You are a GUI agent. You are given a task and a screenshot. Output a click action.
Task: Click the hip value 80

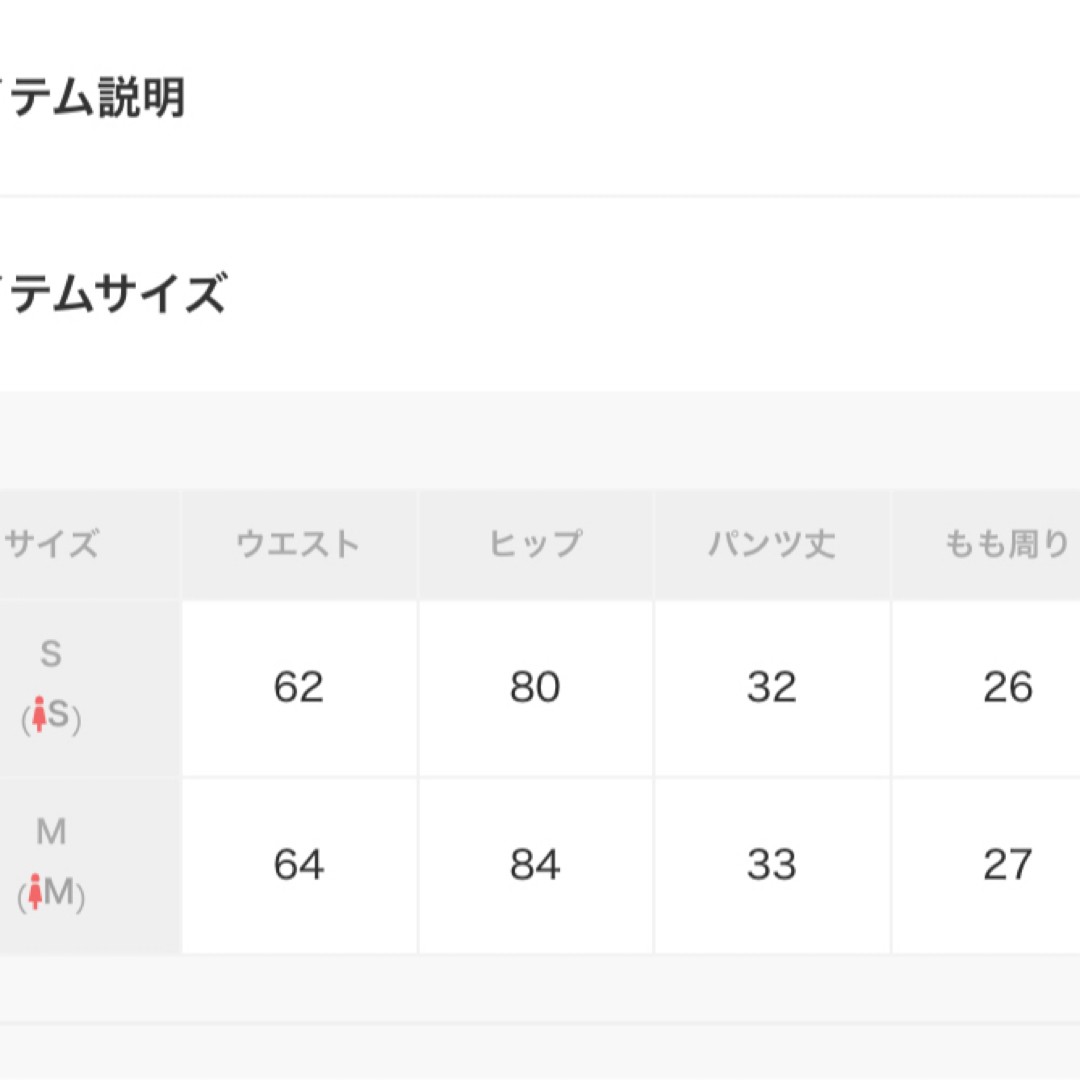click(x=535, y=687)
